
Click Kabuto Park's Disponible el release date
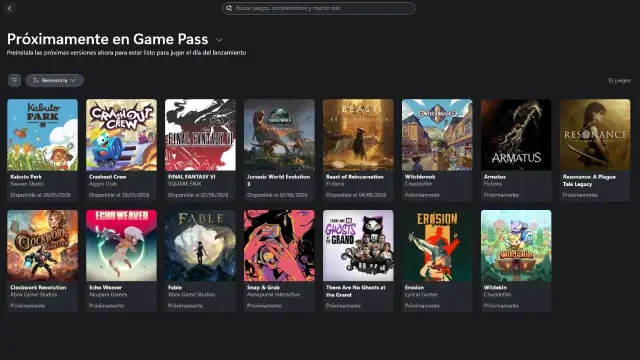coord(40,195)
